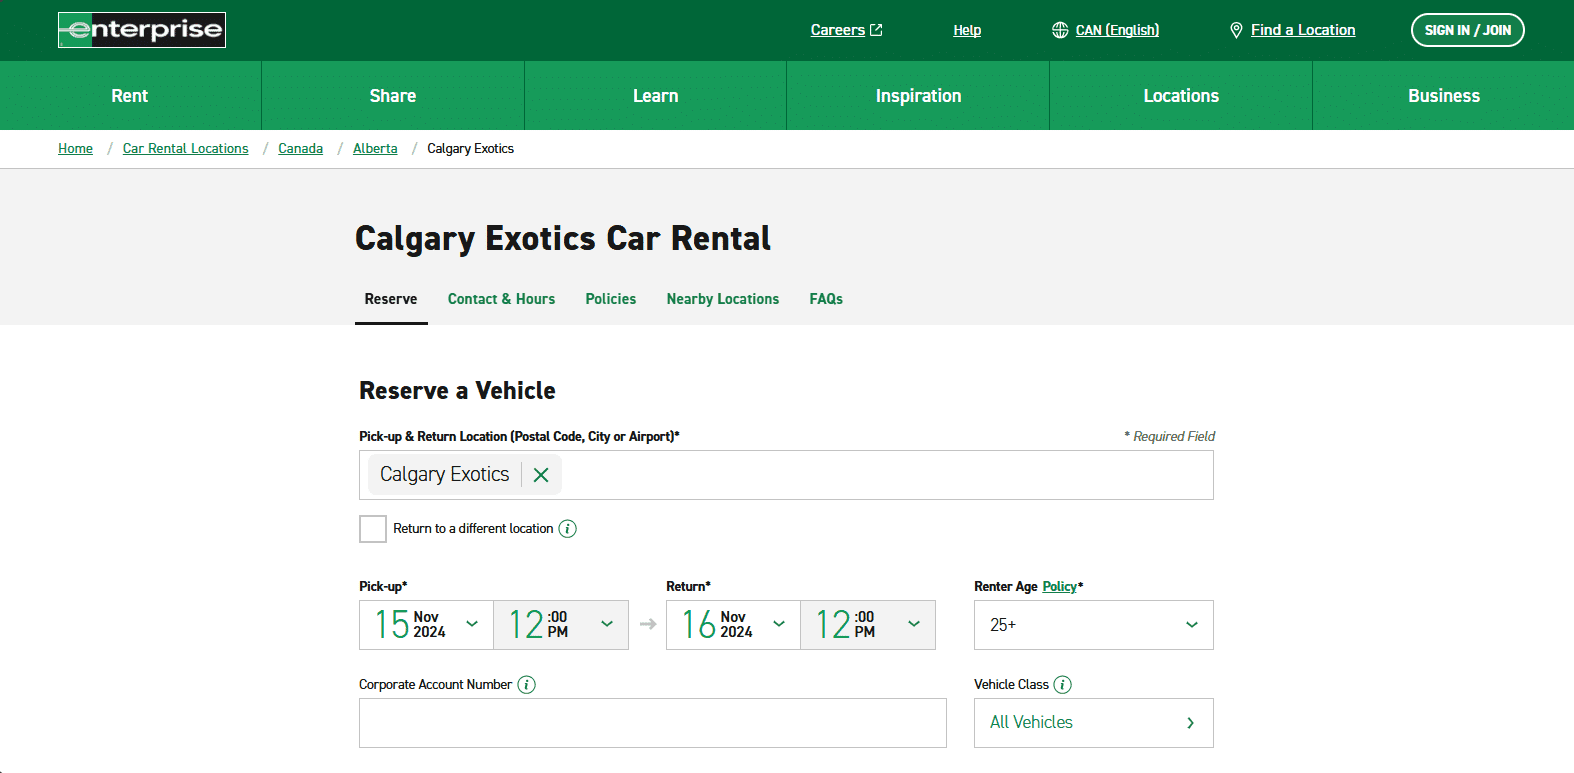The height and width of the screenshot is (773, 1574).
Task: Open the Careers link
Action: point(838,30)
